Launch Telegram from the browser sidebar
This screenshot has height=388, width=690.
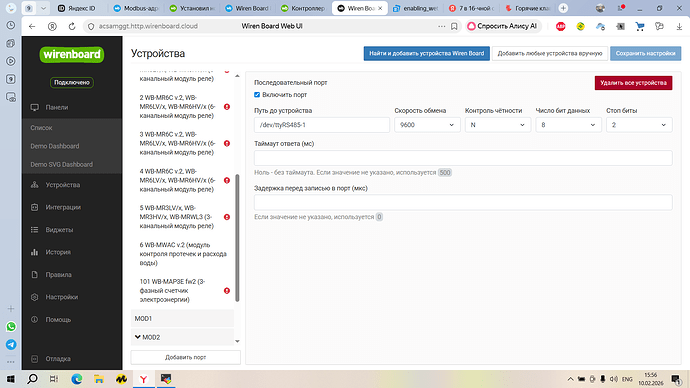pos(11,344)
